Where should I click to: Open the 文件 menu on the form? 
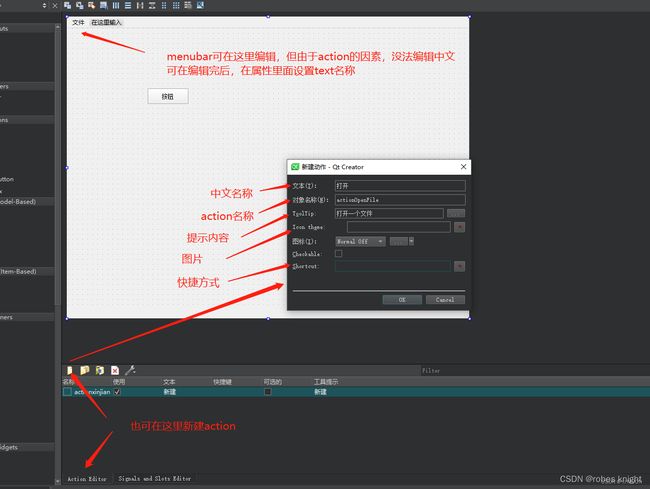click(78, 22)
